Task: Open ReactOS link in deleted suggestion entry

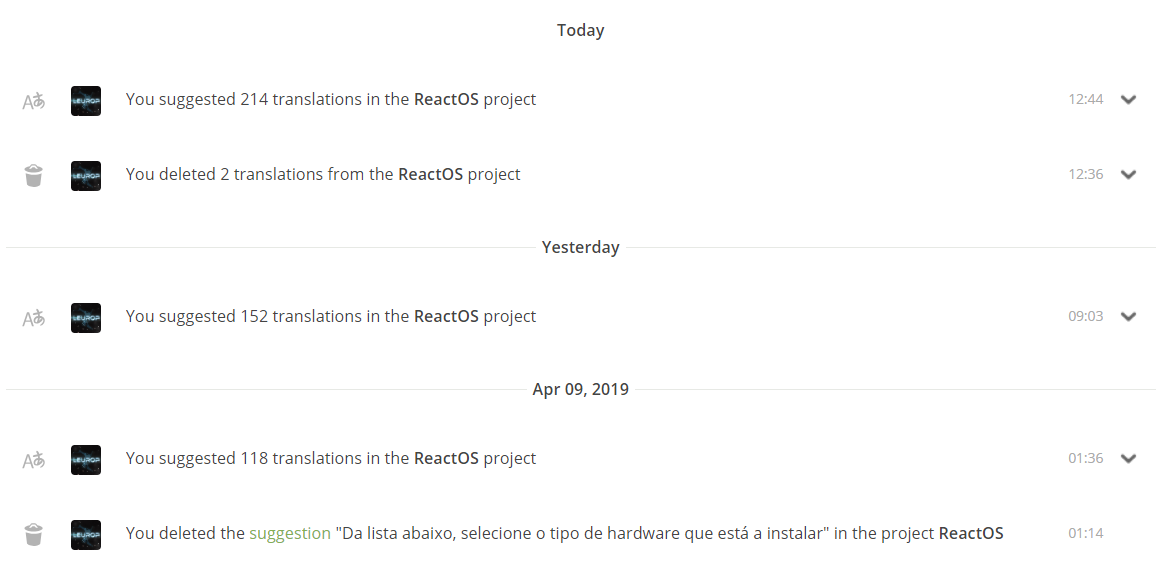Action: [971, 534]
